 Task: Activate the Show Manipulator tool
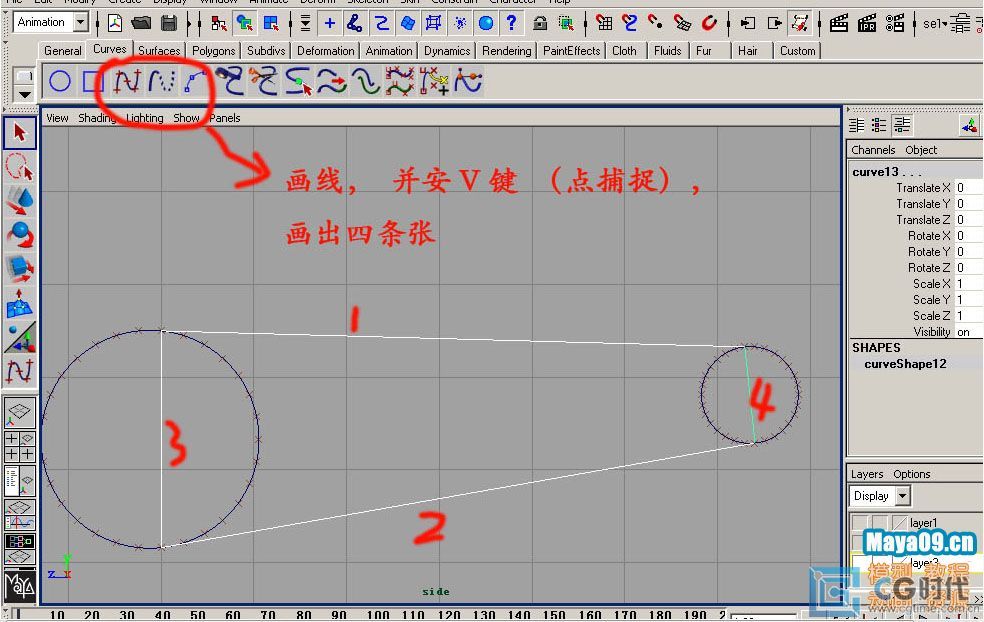[19, 338]
